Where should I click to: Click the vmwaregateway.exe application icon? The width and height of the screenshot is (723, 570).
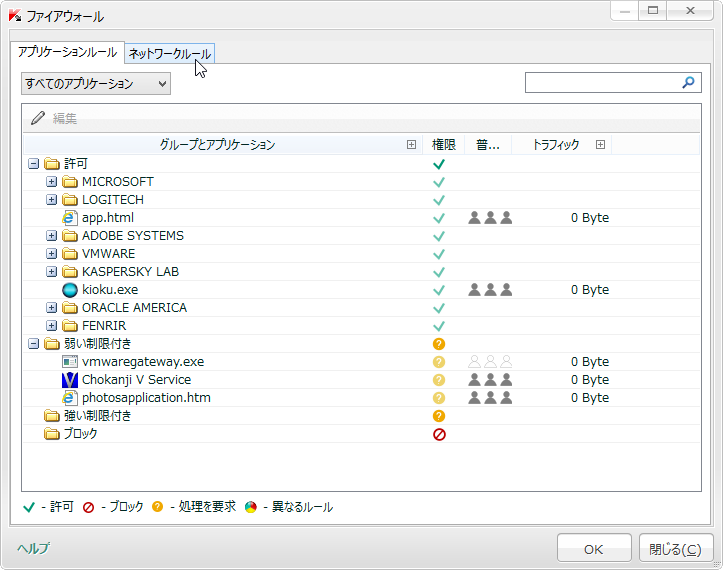[x=70, y=362]
